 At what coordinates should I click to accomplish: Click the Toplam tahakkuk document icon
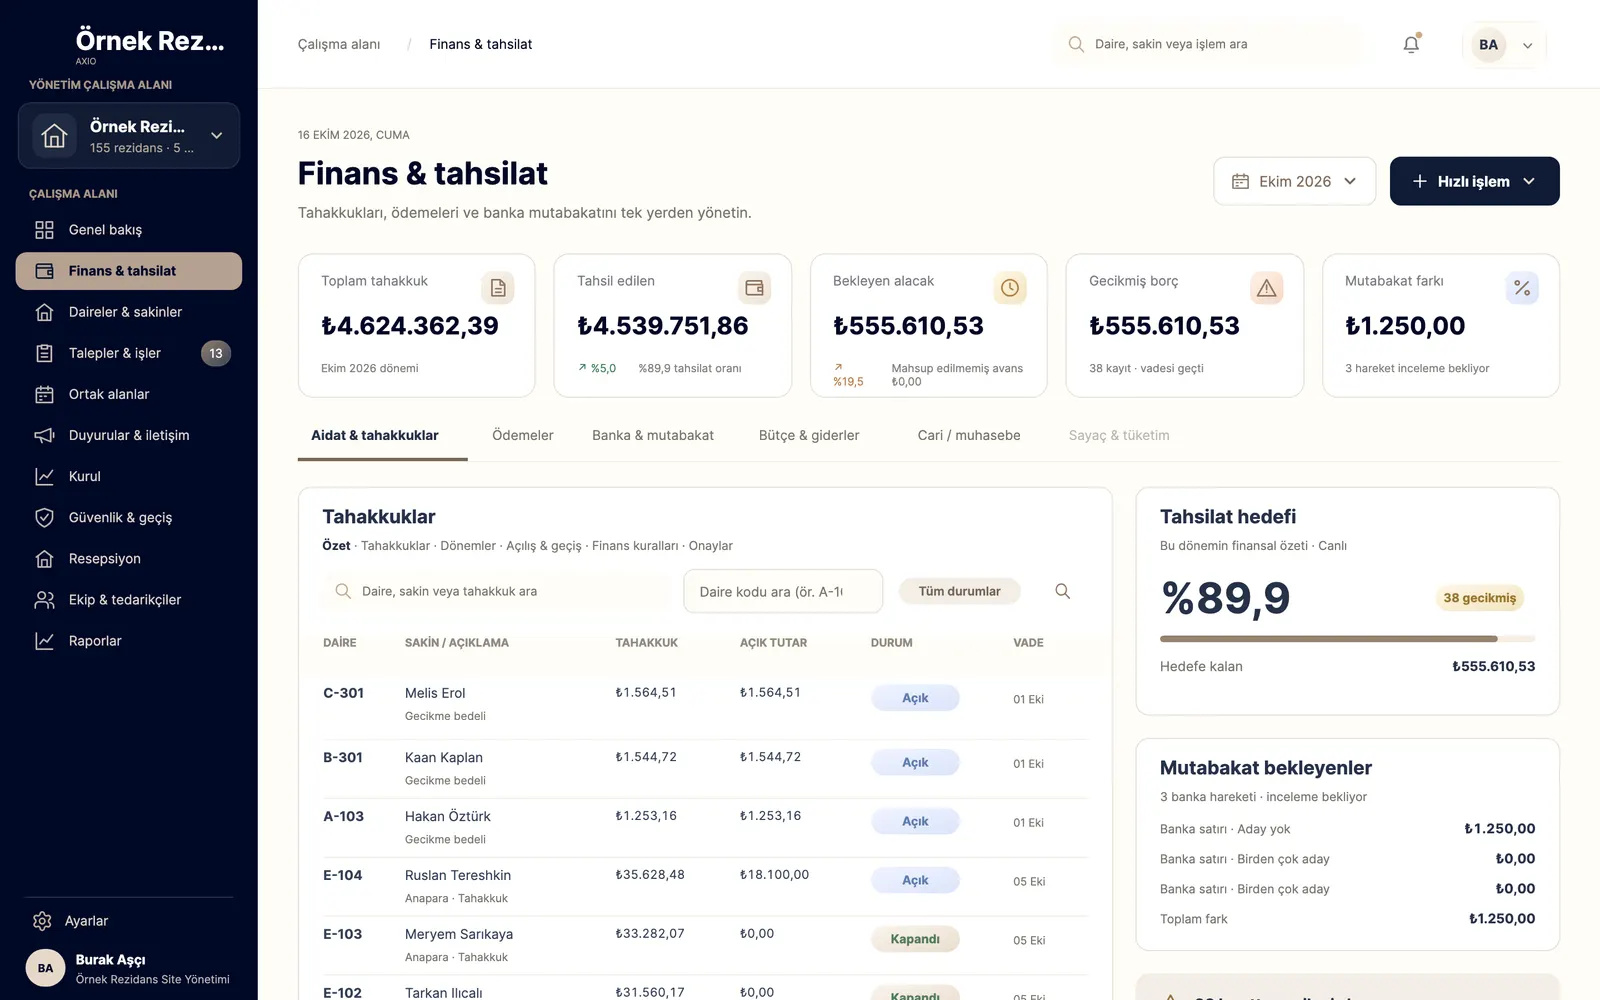point(498,288)
